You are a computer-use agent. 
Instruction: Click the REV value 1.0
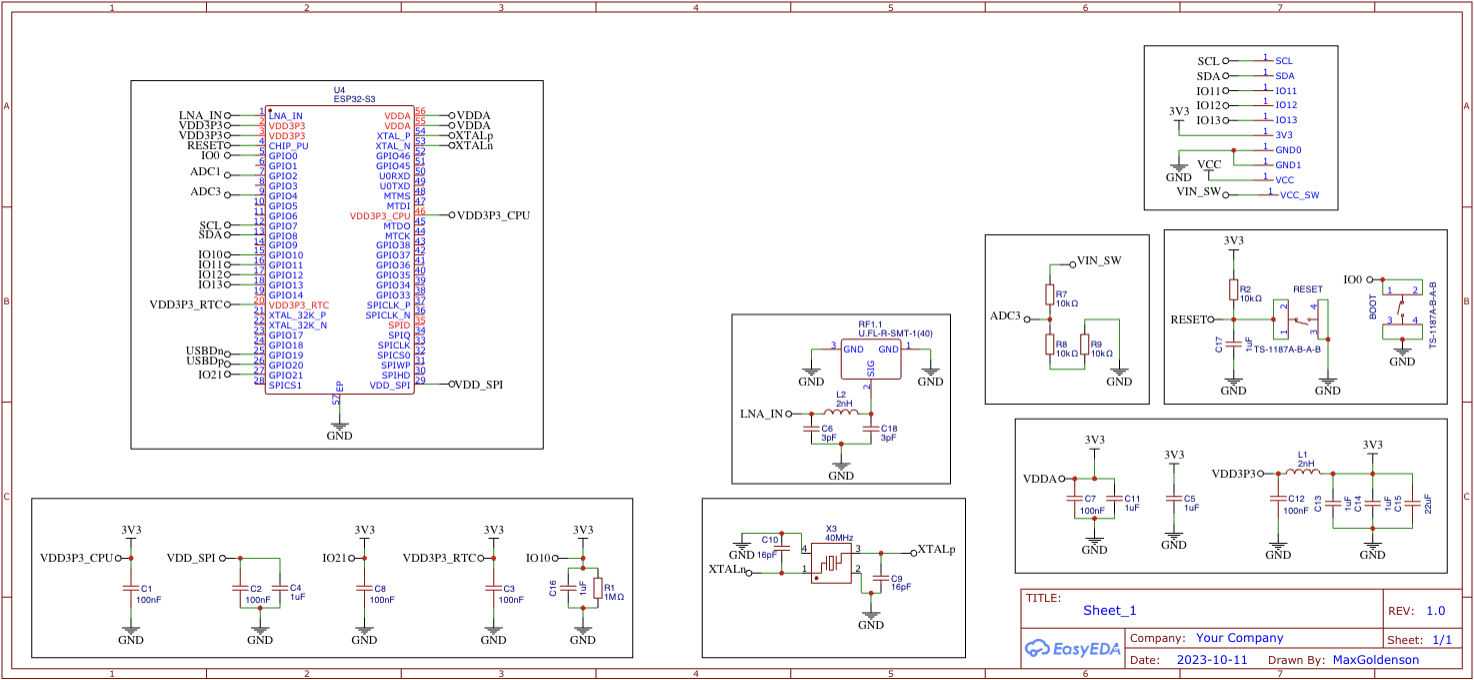(x=1436, y=611)
